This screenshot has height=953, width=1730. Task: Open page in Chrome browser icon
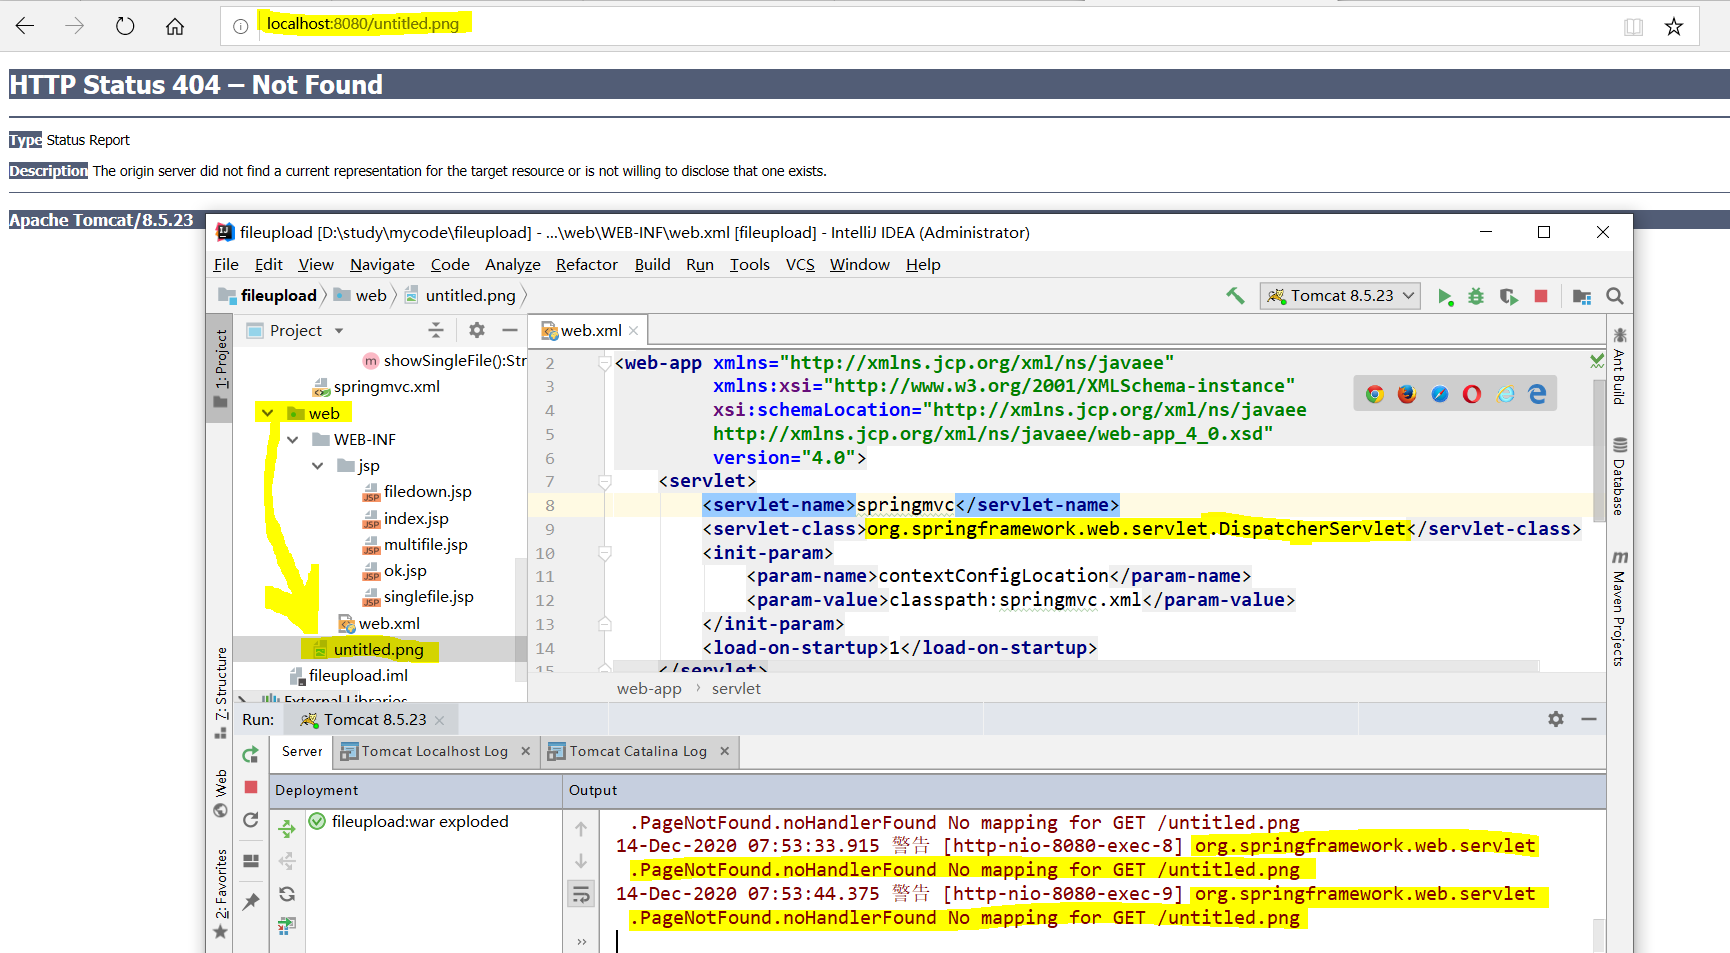[x=1375, y=394]
